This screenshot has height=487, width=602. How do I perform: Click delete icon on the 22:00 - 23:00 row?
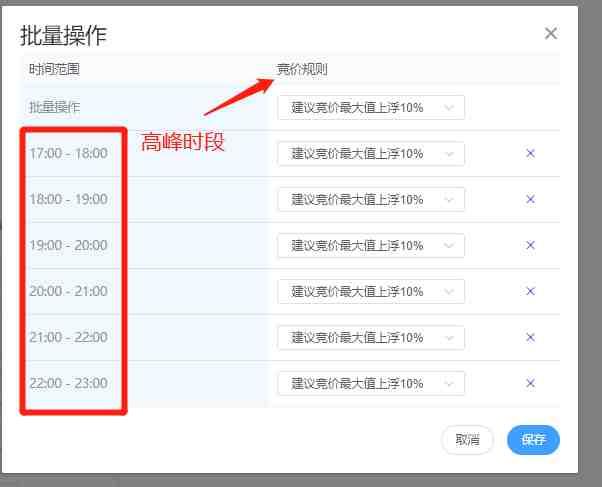point(530,383)
